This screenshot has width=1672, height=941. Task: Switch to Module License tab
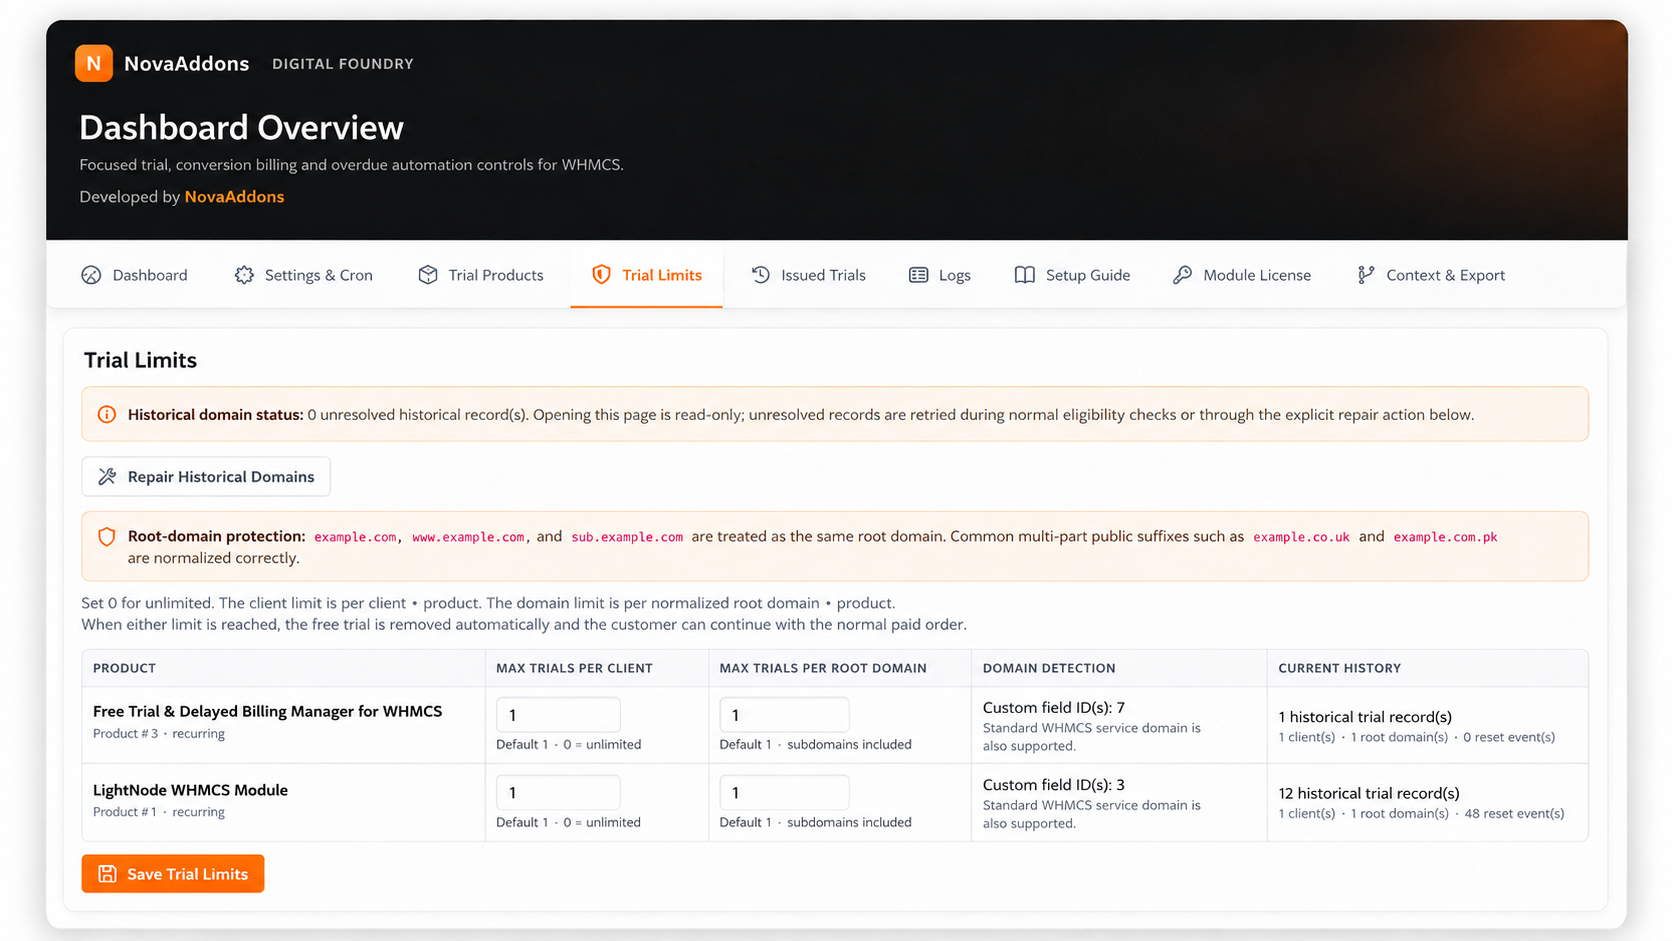point(1242,275)
